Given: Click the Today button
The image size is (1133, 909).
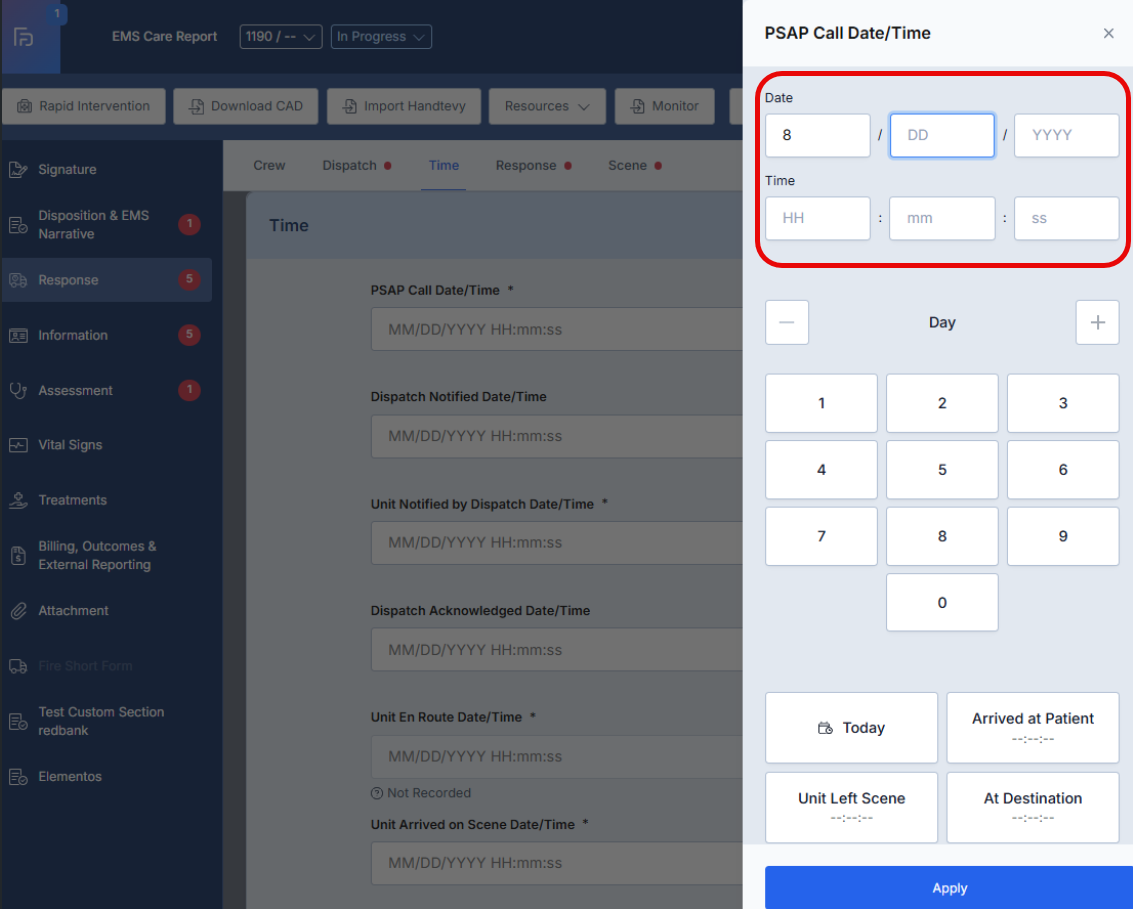Looking at the screenshot, I should 851,728.
